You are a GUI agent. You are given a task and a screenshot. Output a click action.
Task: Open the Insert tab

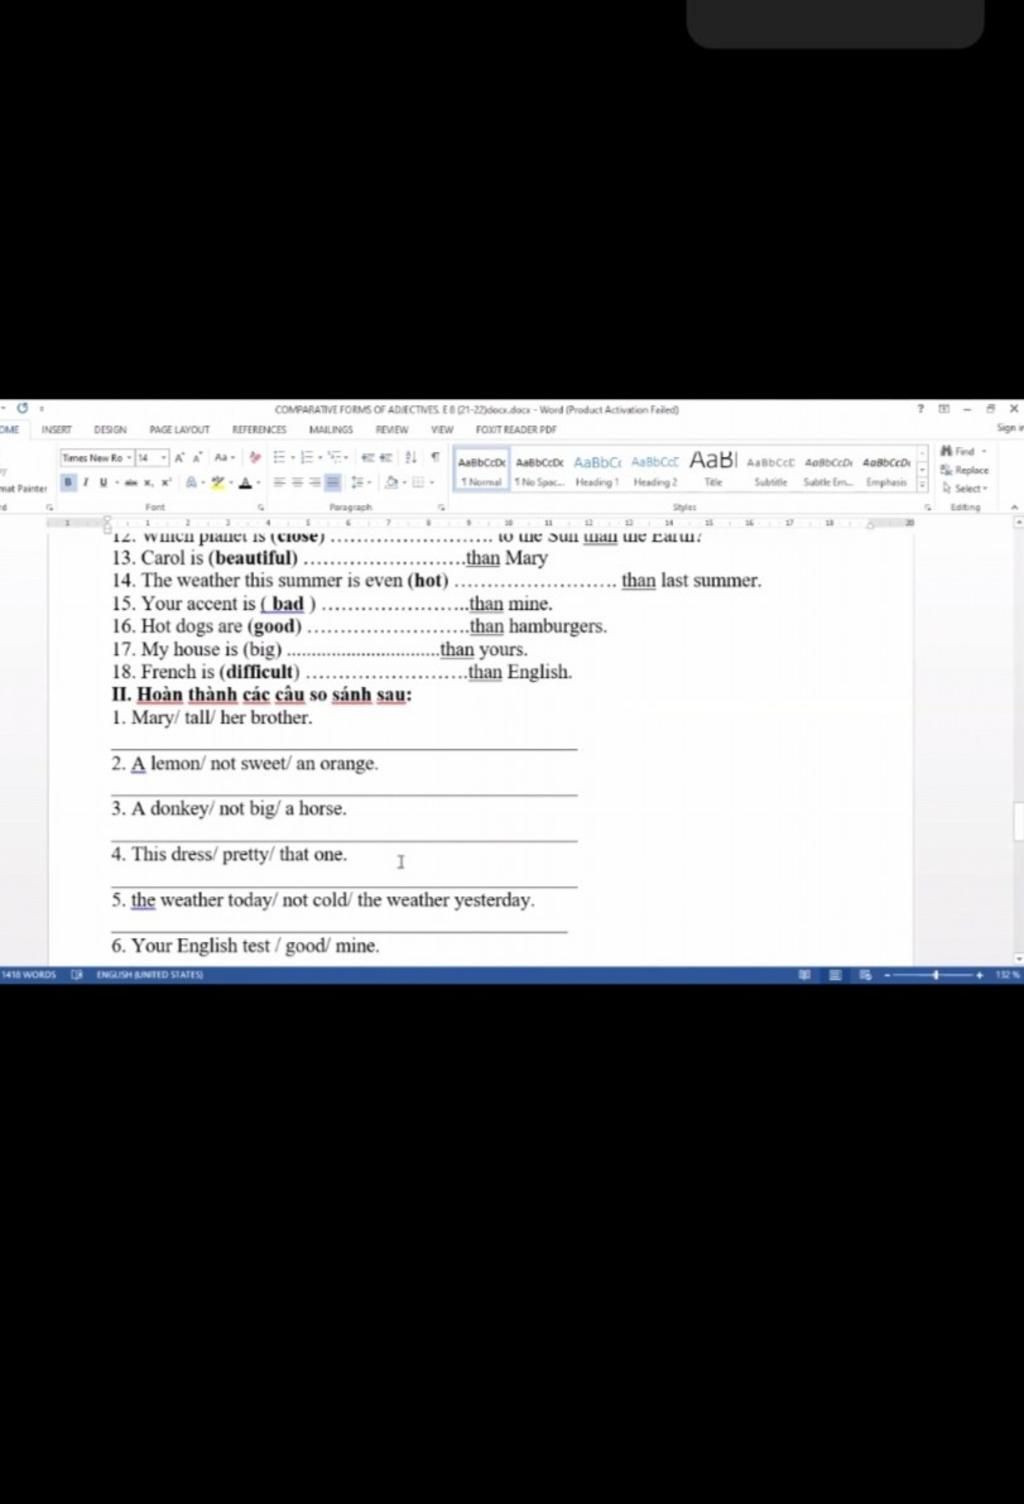pos(57,430)
